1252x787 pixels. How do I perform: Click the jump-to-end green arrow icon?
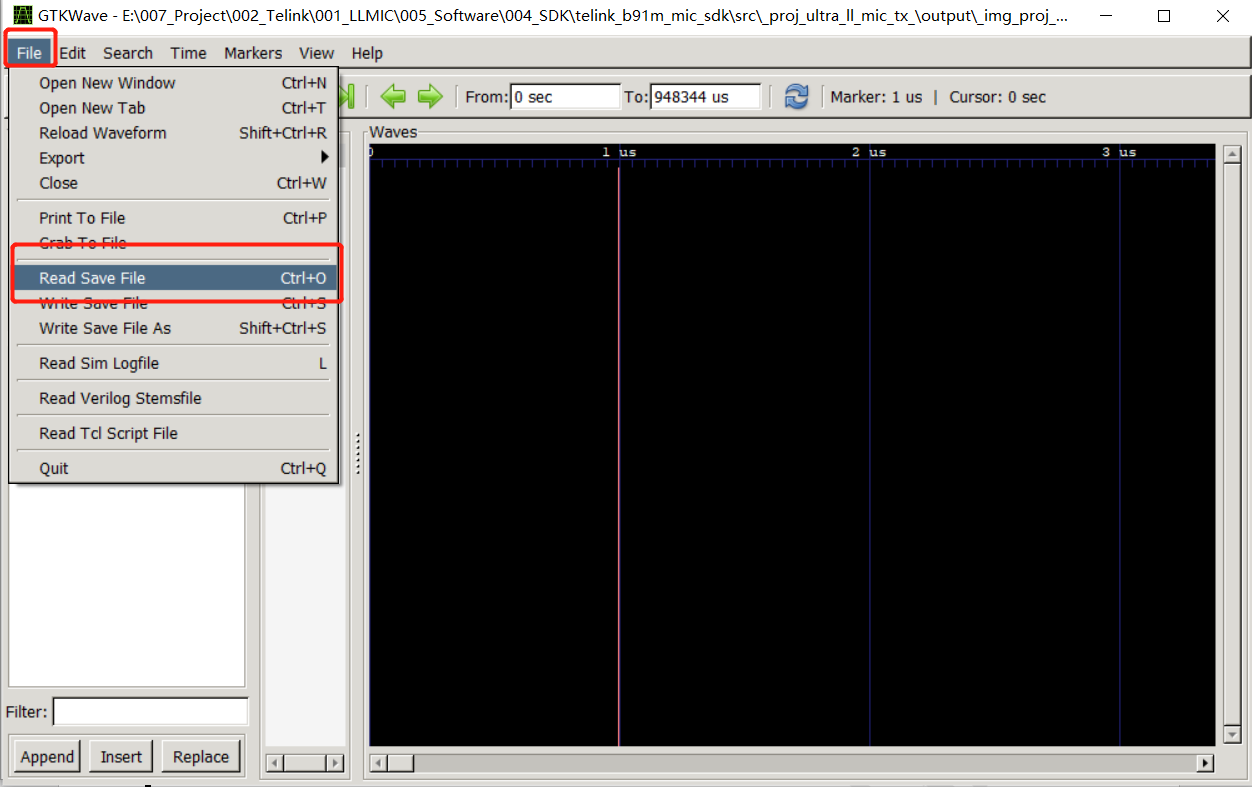(345, 96)
